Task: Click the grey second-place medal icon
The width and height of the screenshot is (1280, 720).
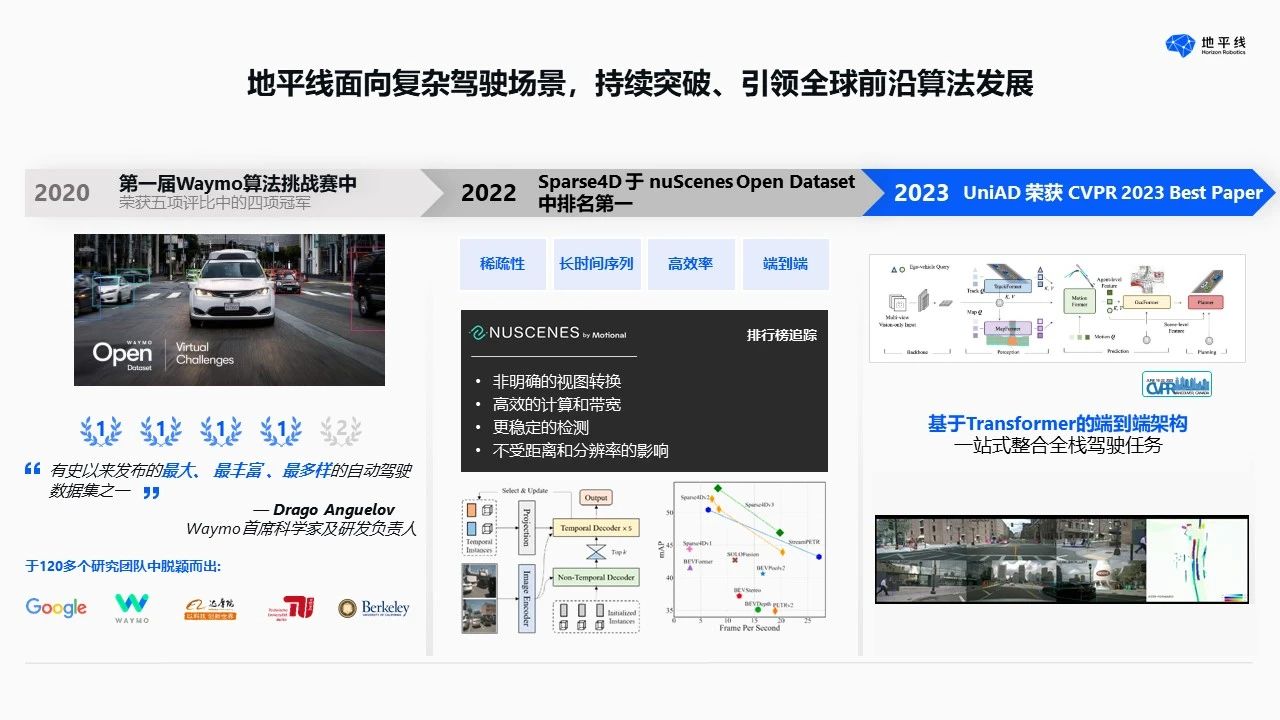Action: [341, 431]
